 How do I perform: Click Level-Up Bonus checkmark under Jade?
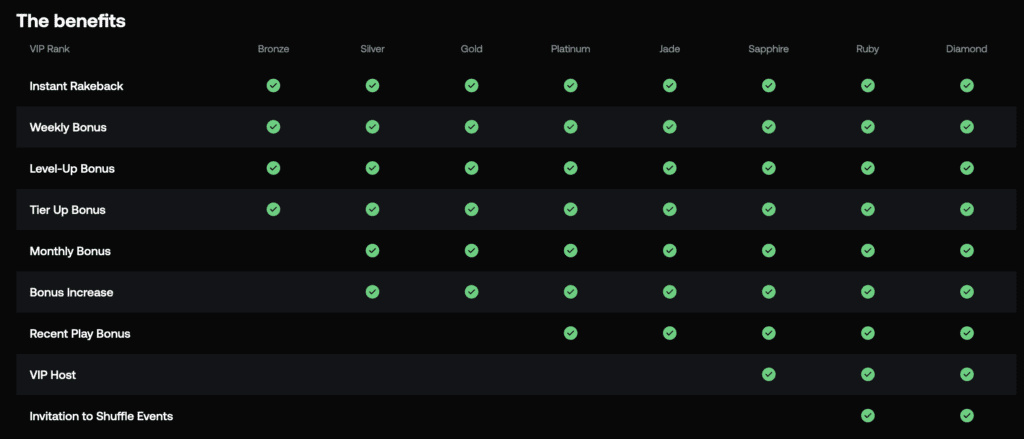click(669, 168)
